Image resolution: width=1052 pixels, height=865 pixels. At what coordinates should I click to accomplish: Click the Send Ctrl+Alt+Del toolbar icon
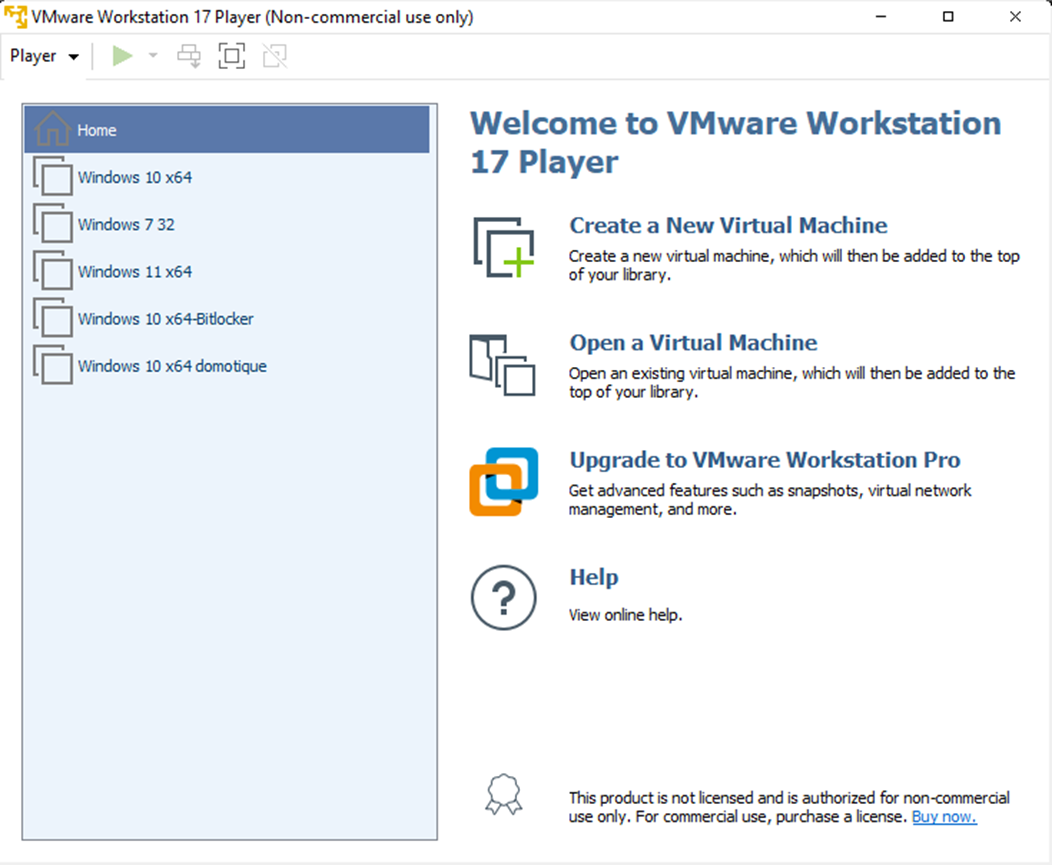pos(189,56)
